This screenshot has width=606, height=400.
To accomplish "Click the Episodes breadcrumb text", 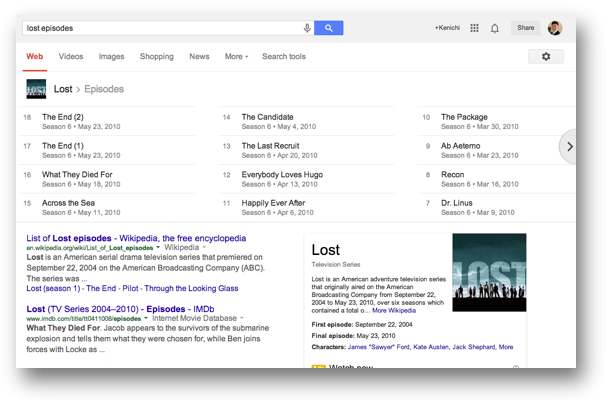I will (x=104, y=89).
